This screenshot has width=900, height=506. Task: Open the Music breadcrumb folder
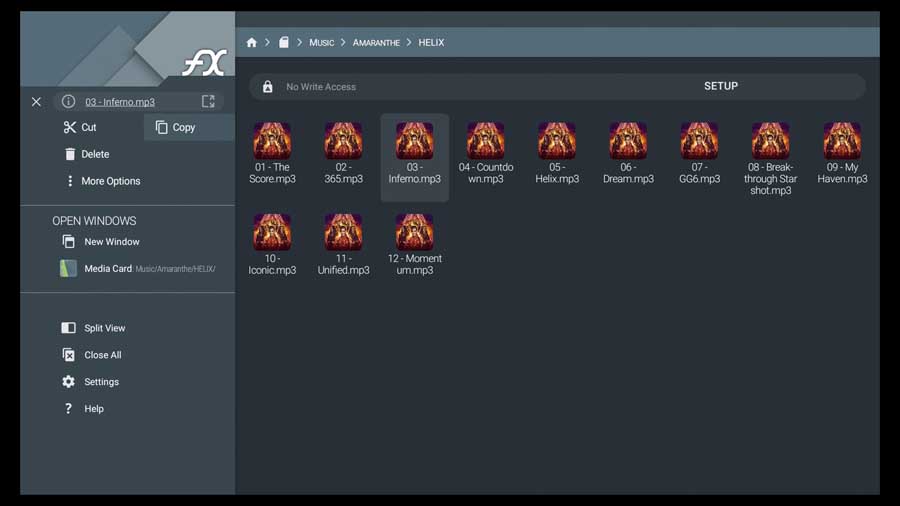click(321, 42)
